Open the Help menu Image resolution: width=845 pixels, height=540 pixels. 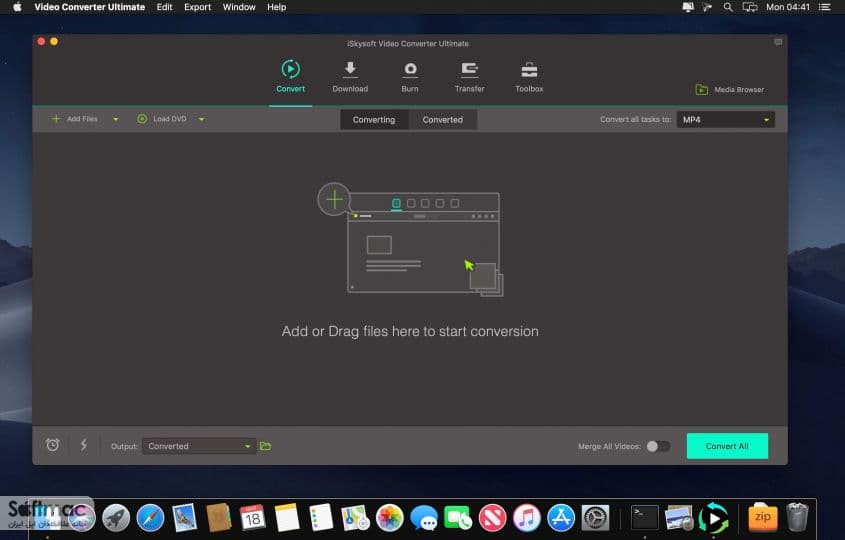tap(276, 7)
